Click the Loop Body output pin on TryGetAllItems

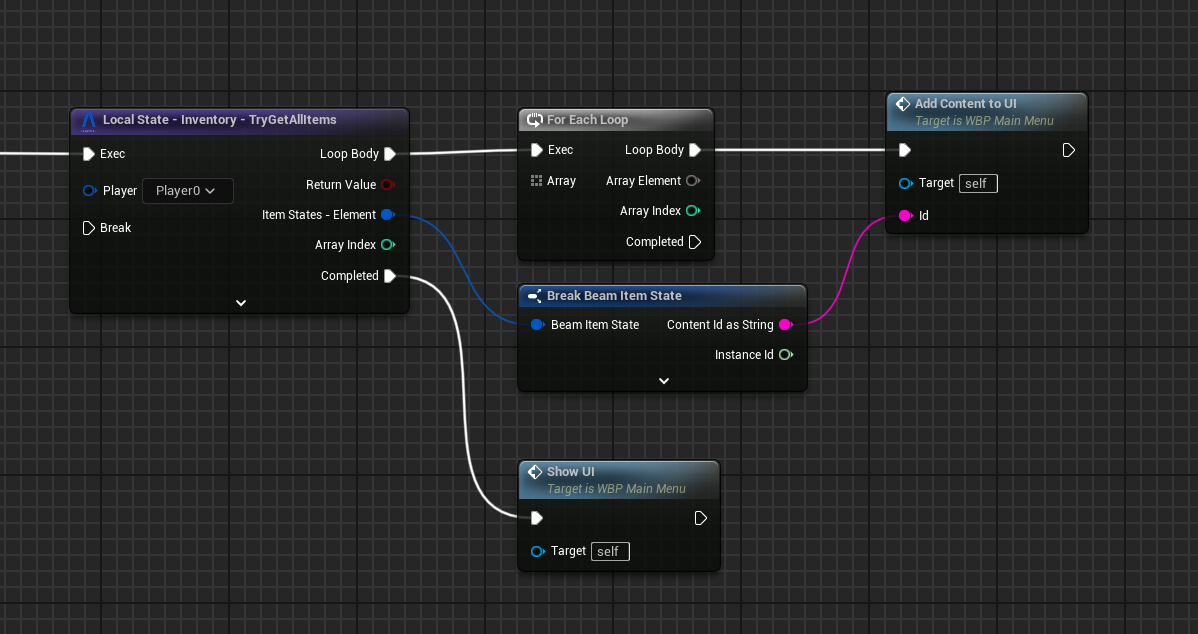390,154
